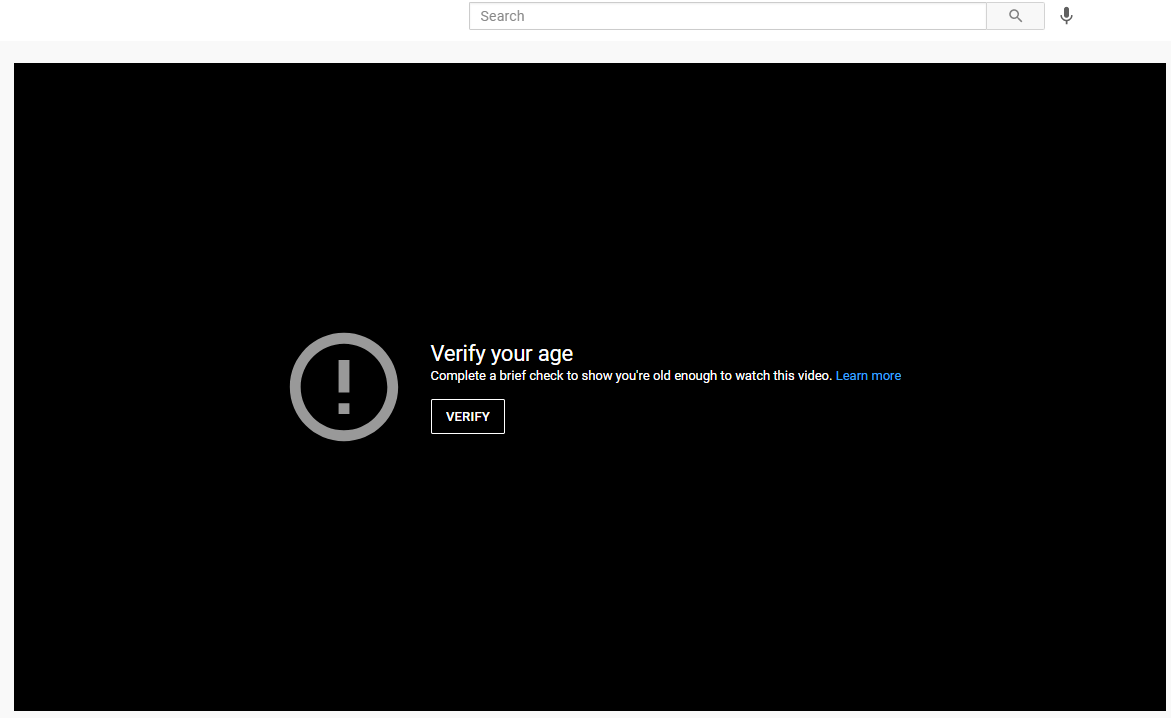Open the Learn more link

[x=868, y=376]
